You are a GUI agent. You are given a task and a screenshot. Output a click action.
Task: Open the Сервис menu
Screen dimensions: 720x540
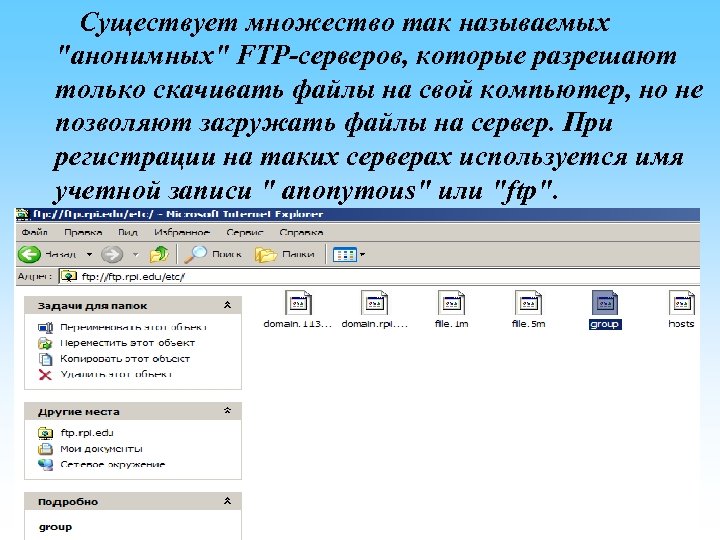245,232
